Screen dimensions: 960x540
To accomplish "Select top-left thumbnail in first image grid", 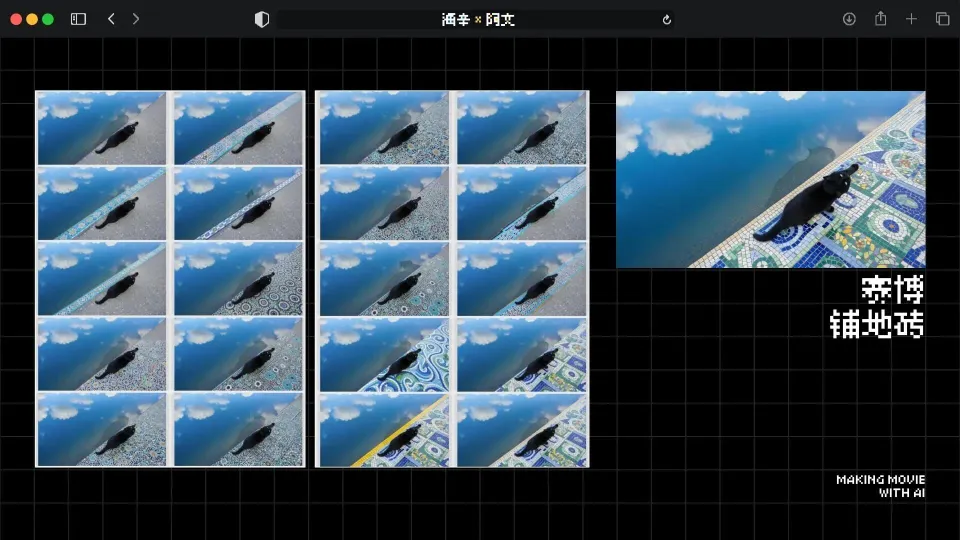I will coord(102,128).
